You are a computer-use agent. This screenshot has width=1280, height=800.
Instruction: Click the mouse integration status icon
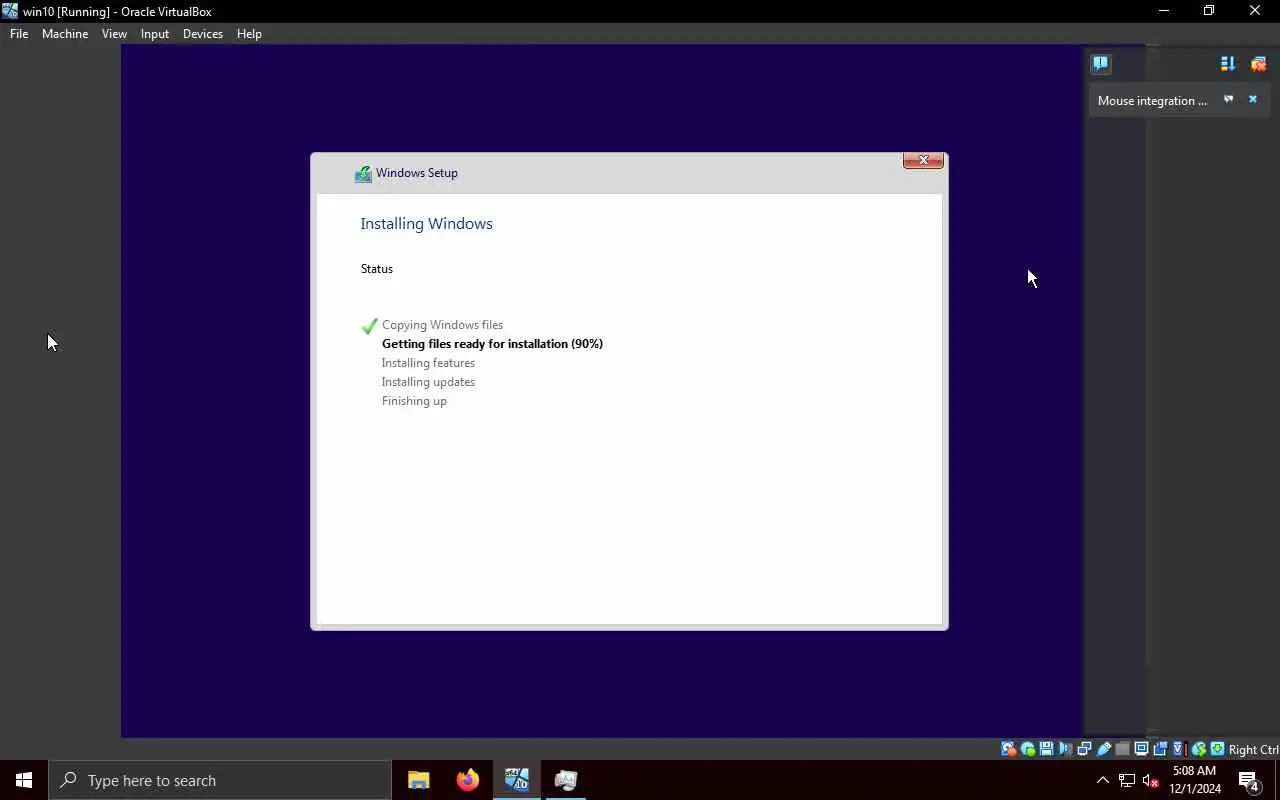pyautogui.click(x=1199, y=749)
